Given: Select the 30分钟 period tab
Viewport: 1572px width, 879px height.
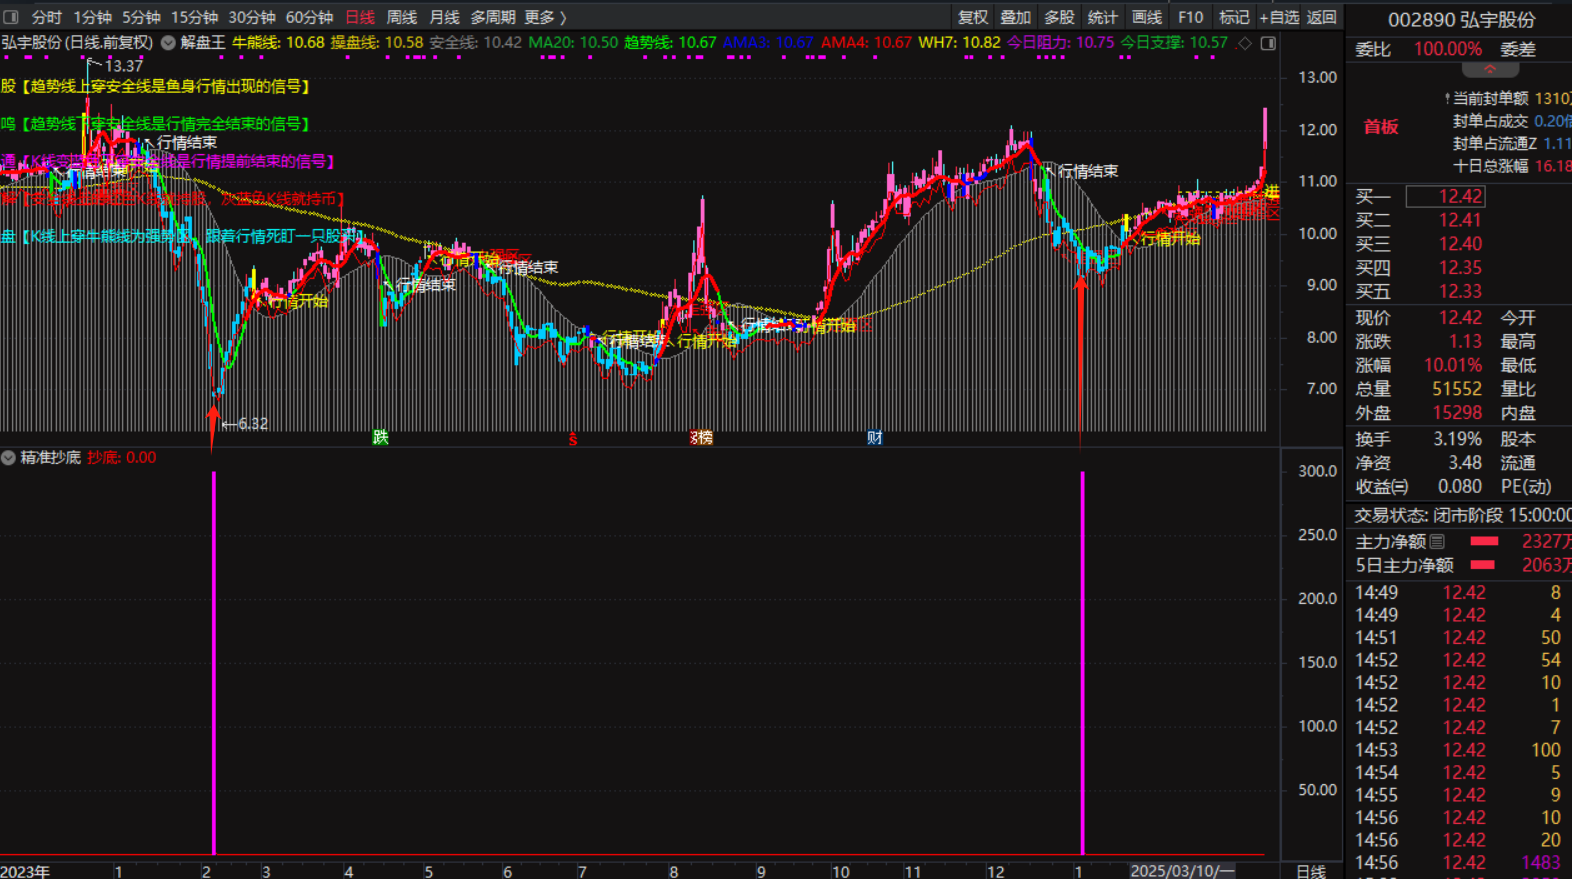Looking at the screenshot, I should [252, 17].
